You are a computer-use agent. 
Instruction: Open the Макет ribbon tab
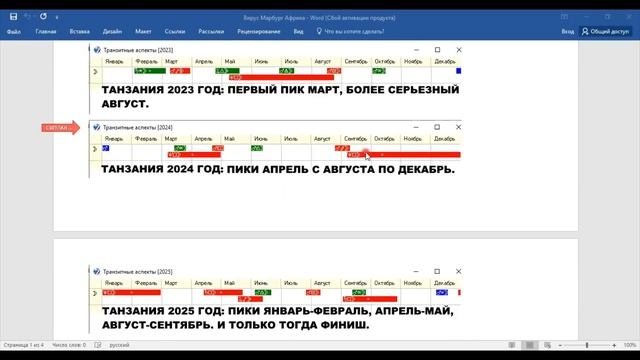[143, 31]
